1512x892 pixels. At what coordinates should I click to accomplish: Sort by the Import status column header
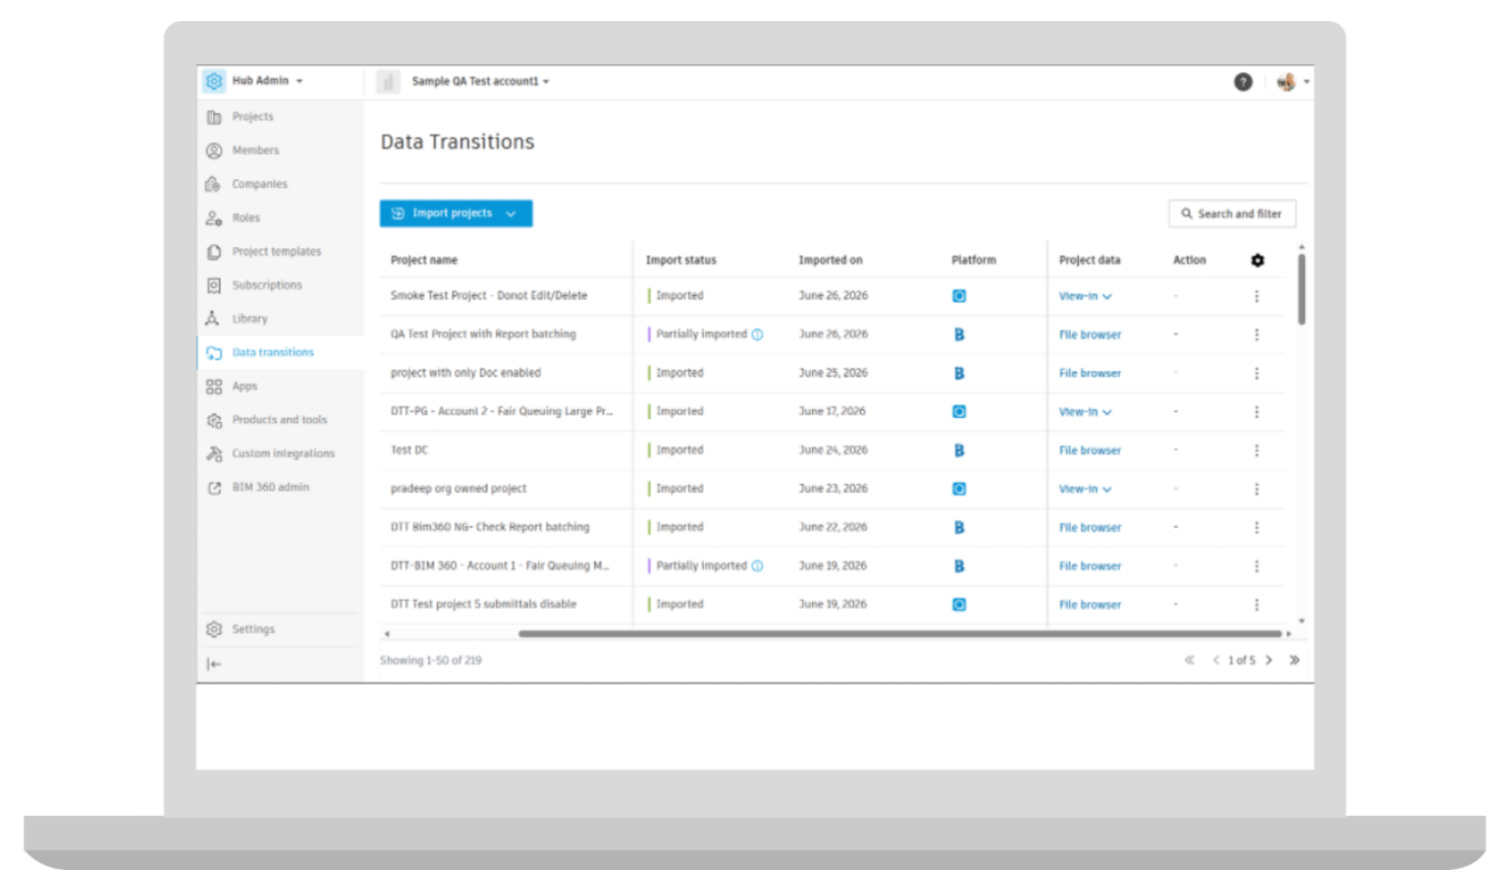(681, 260)
